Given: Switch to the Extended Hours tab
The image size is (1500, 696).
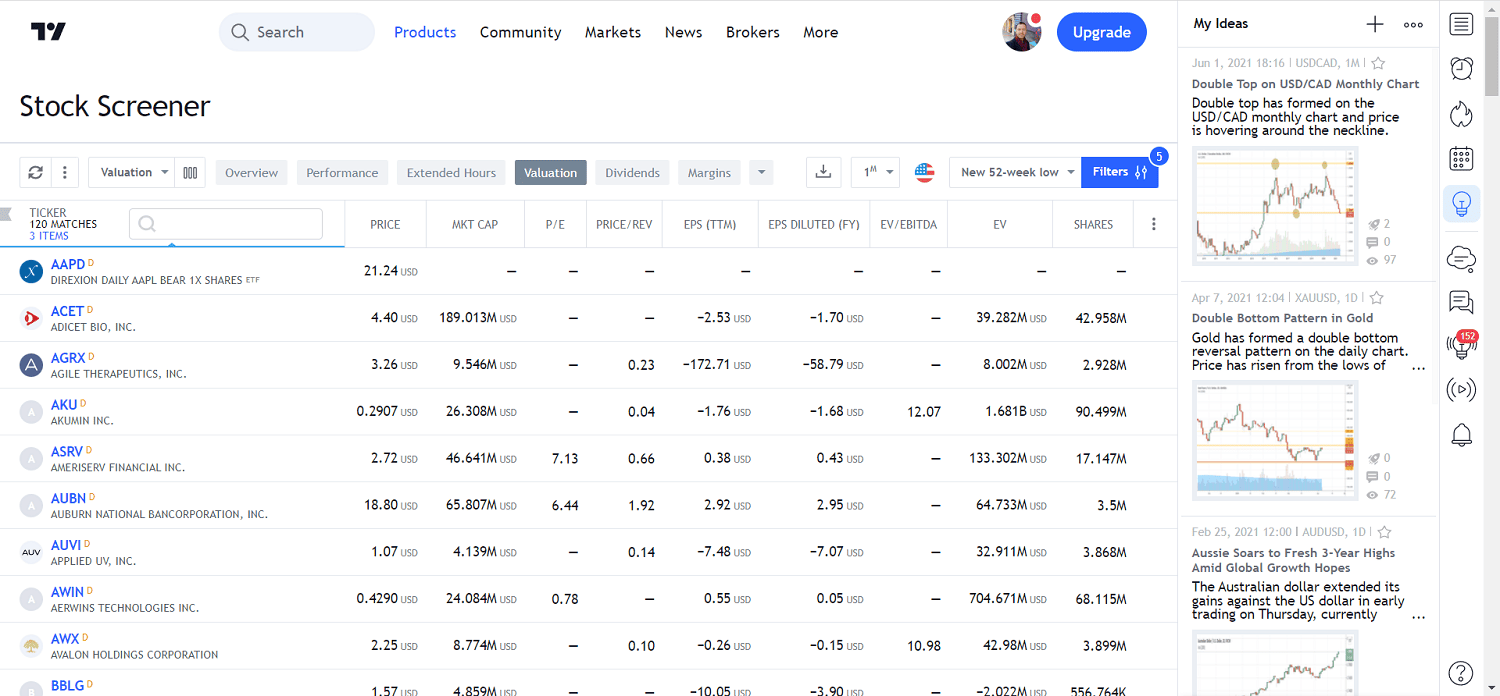Looking at the screenshot, I should point(451,172).
